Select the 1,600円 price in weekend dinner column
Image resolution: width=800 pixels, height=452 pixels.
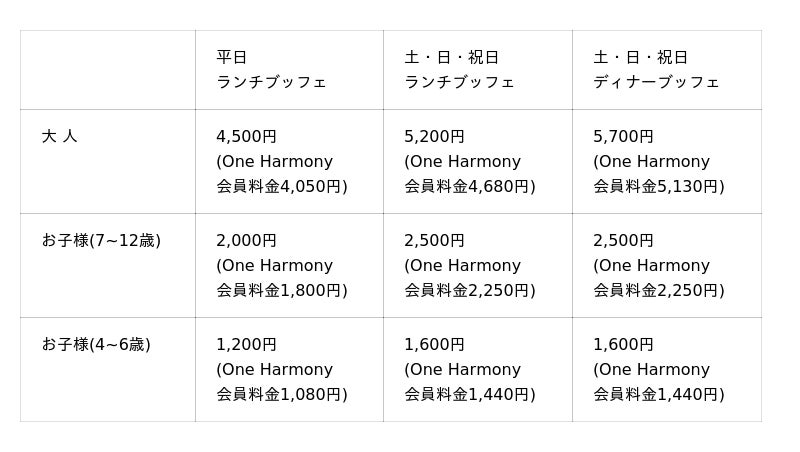tap(623, 344)
